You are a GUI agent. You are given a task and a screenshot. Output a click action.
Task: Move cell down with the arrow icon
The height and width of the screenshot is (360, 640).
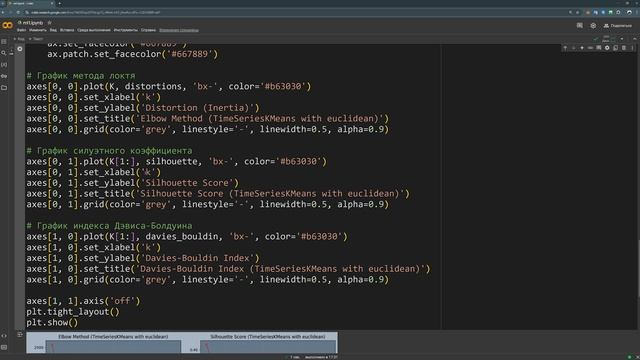pos(573,48)
